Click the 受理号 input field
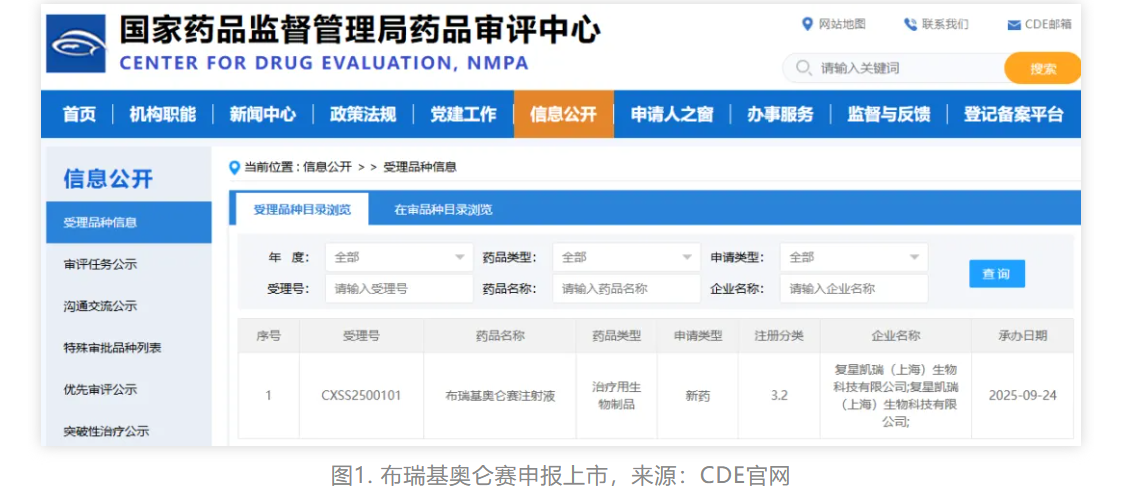The height and width of the screenshot is (495, 1146). point(399,289)
